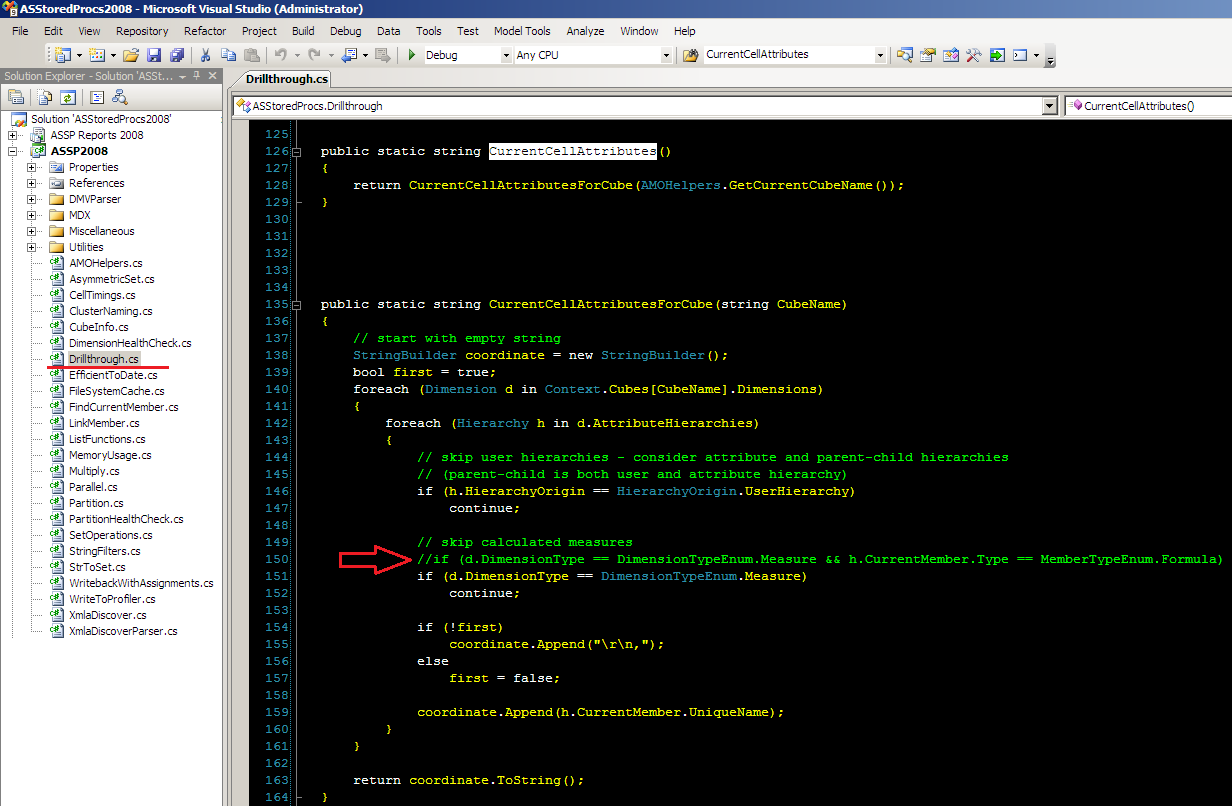
Task: Open the ASStoredProcs.Drillthrough class dropdown
Action: 1049,105
